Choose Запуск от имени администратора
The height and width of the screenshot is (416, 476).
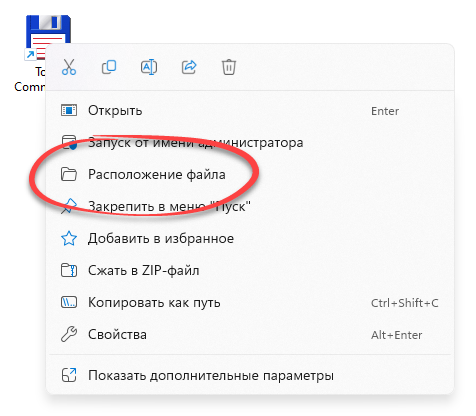click(250, 143)
